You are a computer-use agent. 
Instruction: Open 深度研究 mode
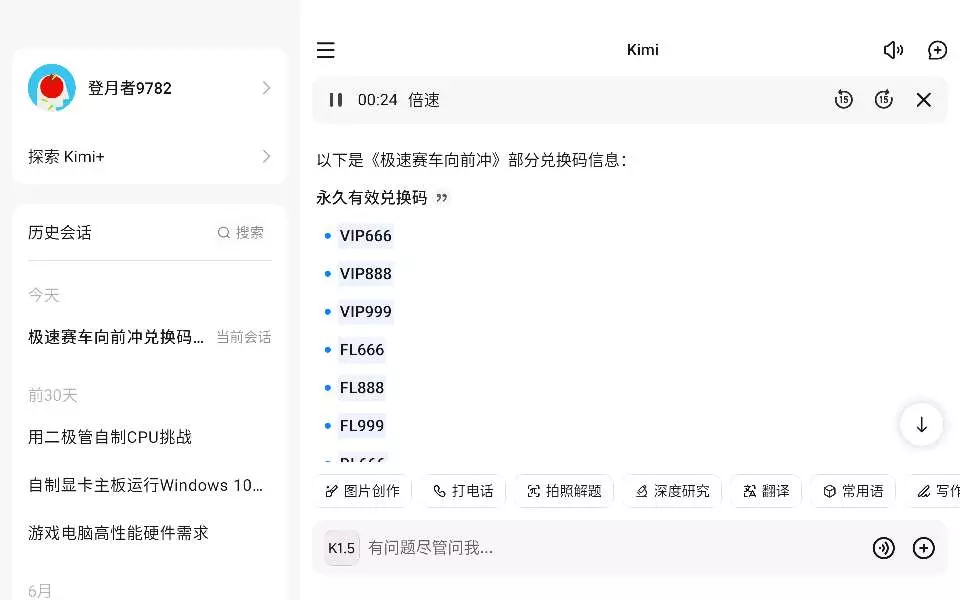[x=672, y=491]
